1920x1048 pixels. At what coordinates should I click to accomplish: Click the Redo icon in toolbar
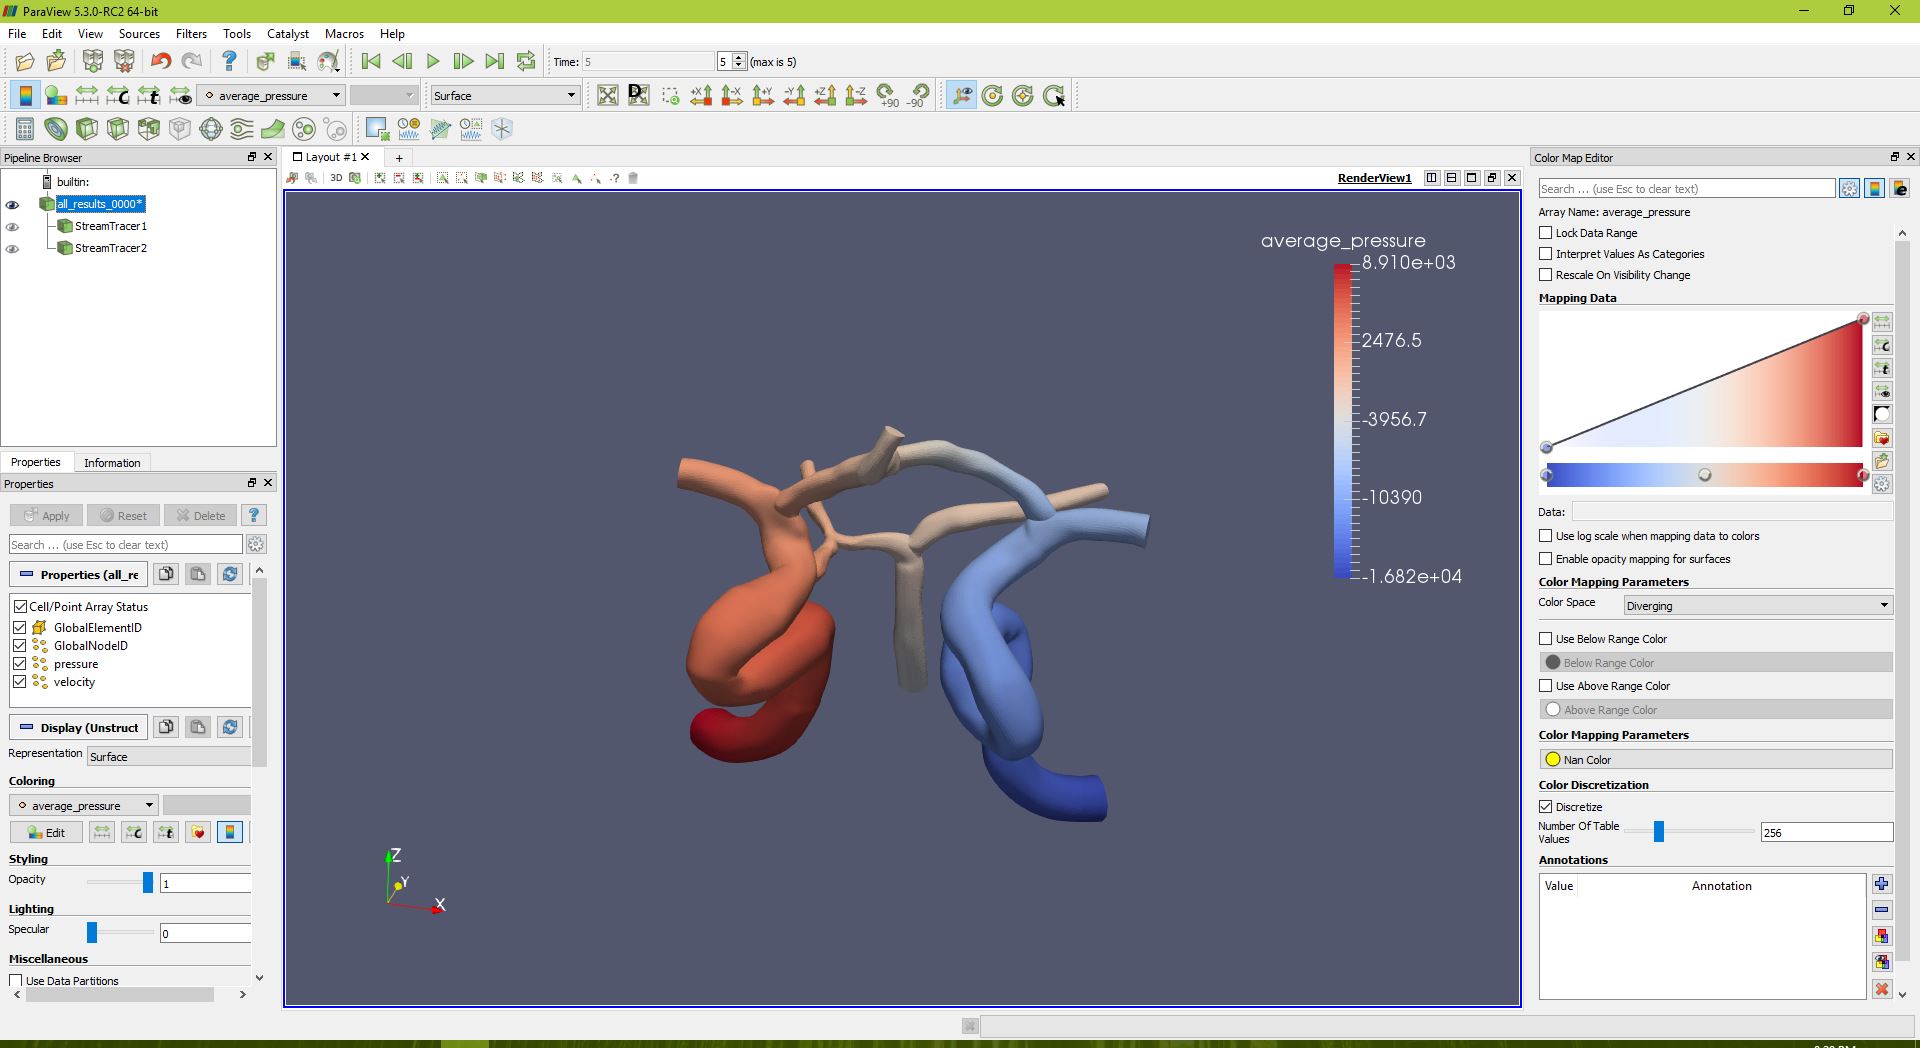pos(191,62)
